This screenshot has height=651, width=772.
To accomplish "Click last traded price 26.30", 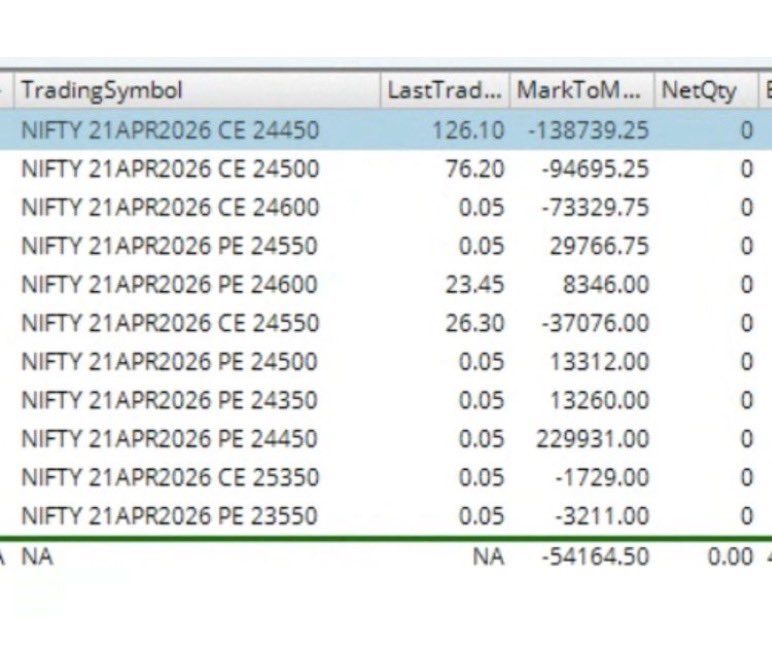I will point(475,323).
